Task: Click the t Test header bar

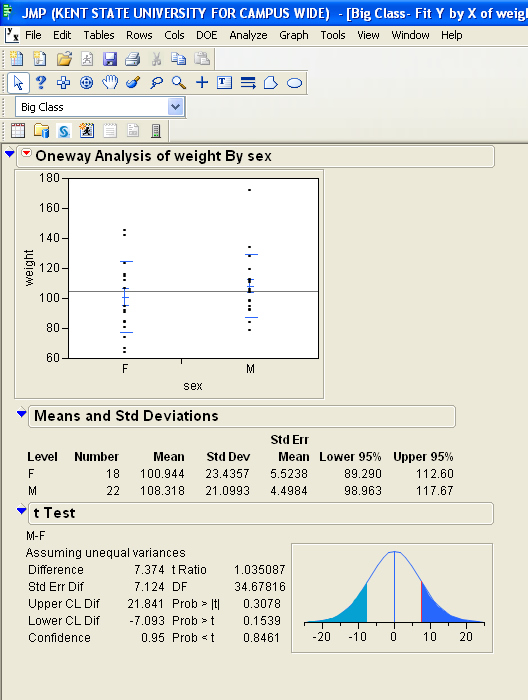Action: point(261,513)
